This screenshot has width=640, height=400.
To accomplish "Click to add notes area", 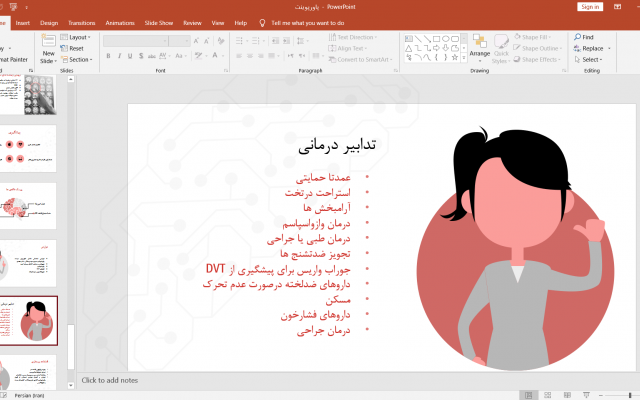I will point(110,380).
